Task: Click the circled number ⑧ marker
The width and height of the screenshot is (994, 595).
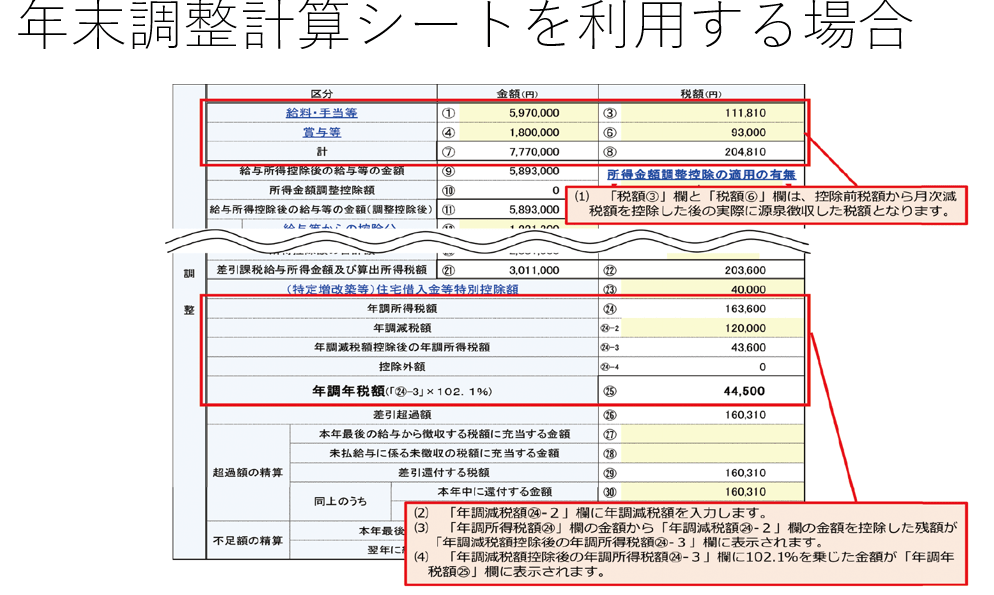Action: (x=610, y=152)
